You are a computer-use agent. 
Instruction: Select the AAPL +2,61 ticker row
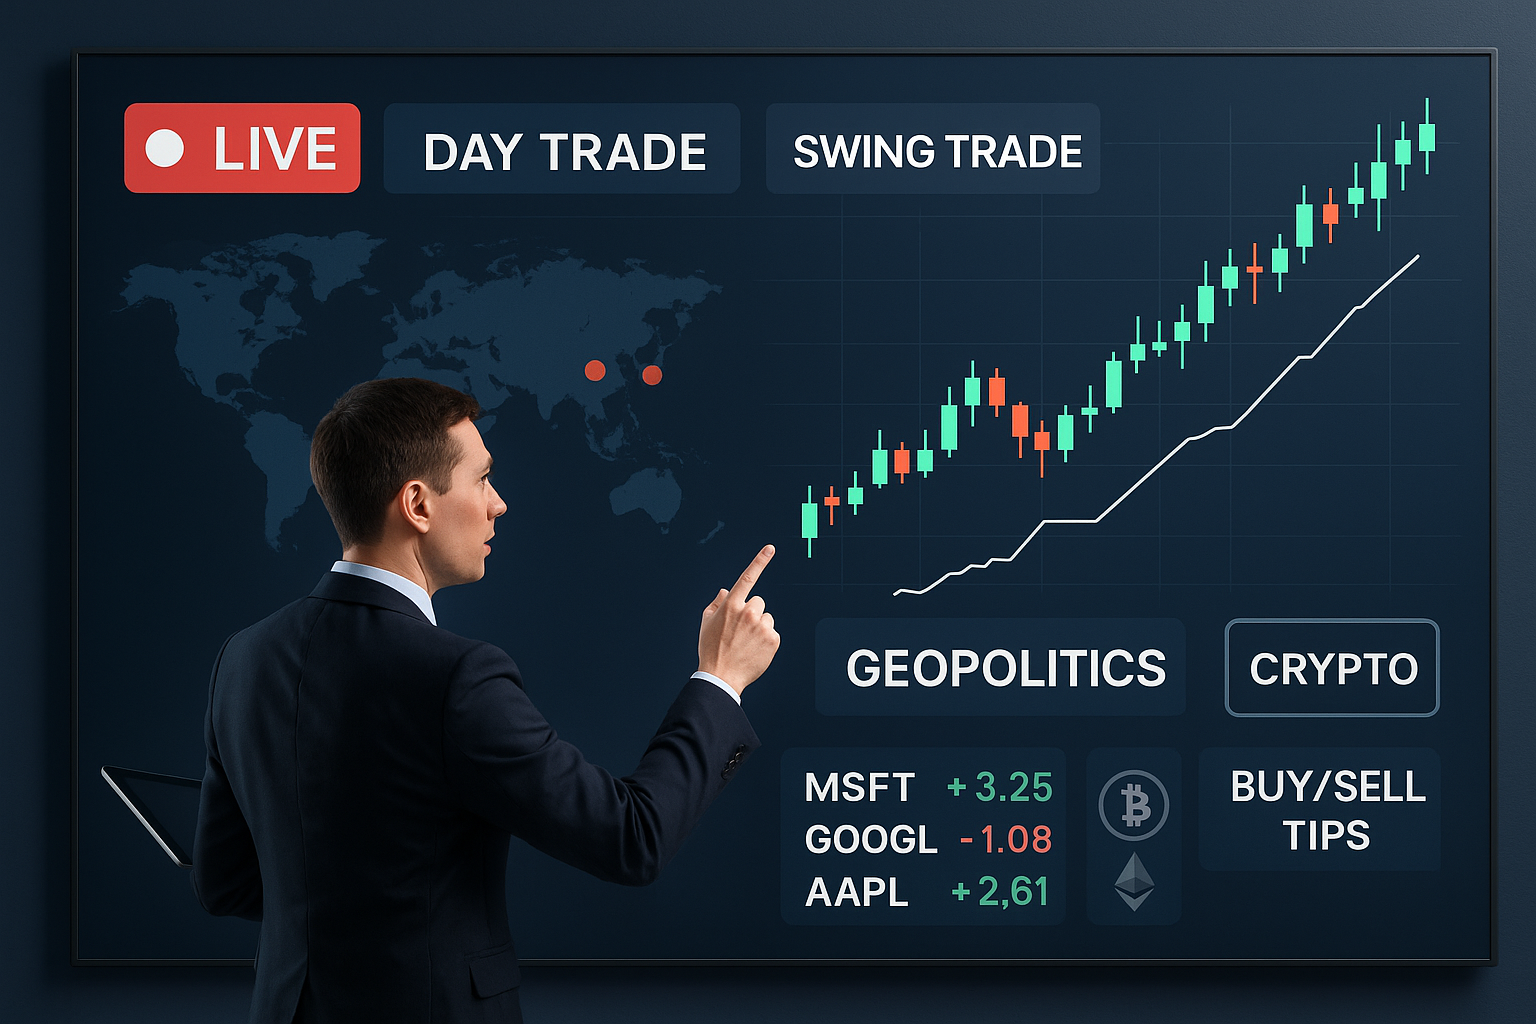927,891
